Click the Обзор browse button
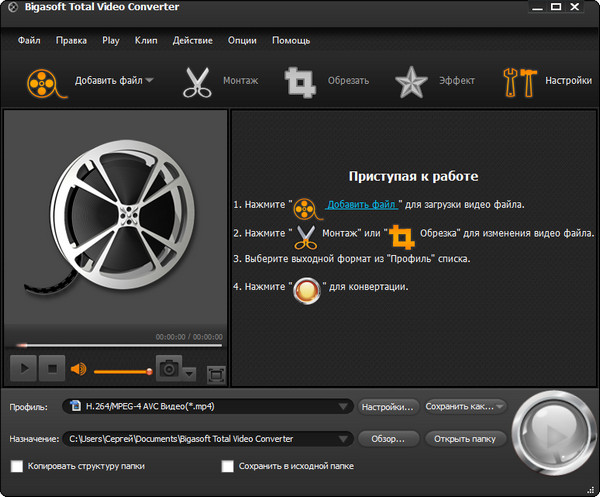600x497 pixels. (x=388, y=438)
